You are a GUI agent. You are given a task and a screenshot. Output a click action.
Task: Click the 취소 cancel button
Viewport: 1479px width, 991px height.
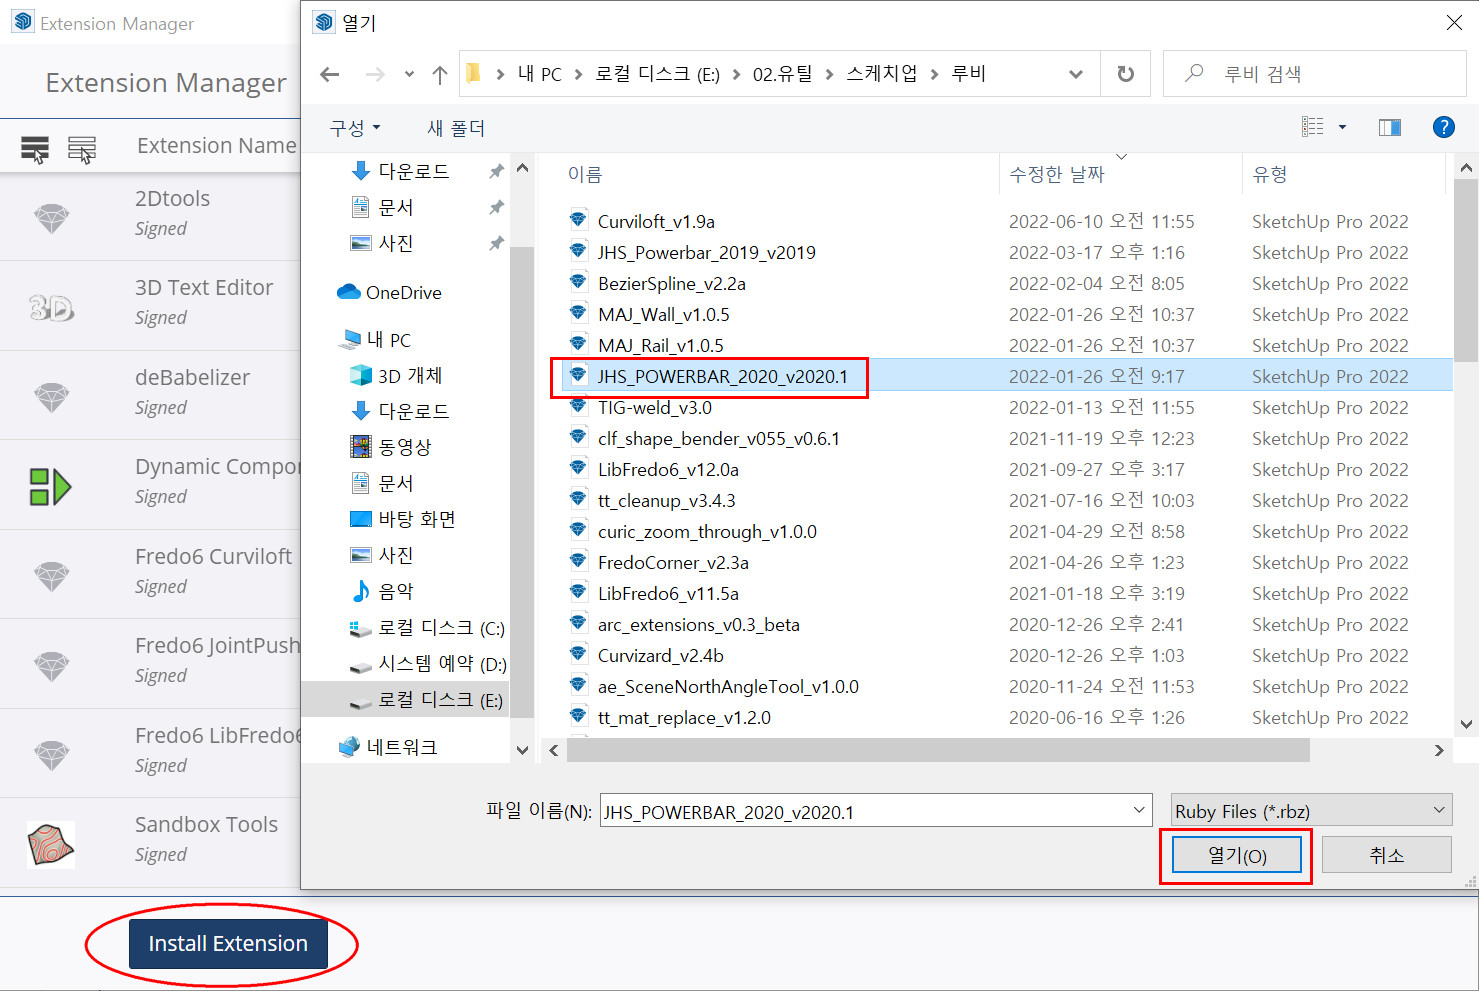(x=1386, y=855)
